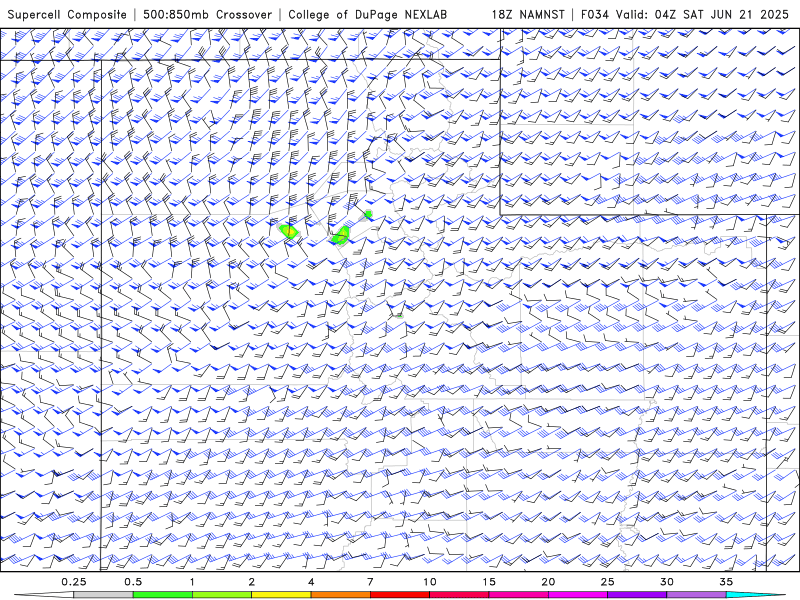
Task: Click 'College of DuPage NEXLAB' text
Action: pos(367,15)
